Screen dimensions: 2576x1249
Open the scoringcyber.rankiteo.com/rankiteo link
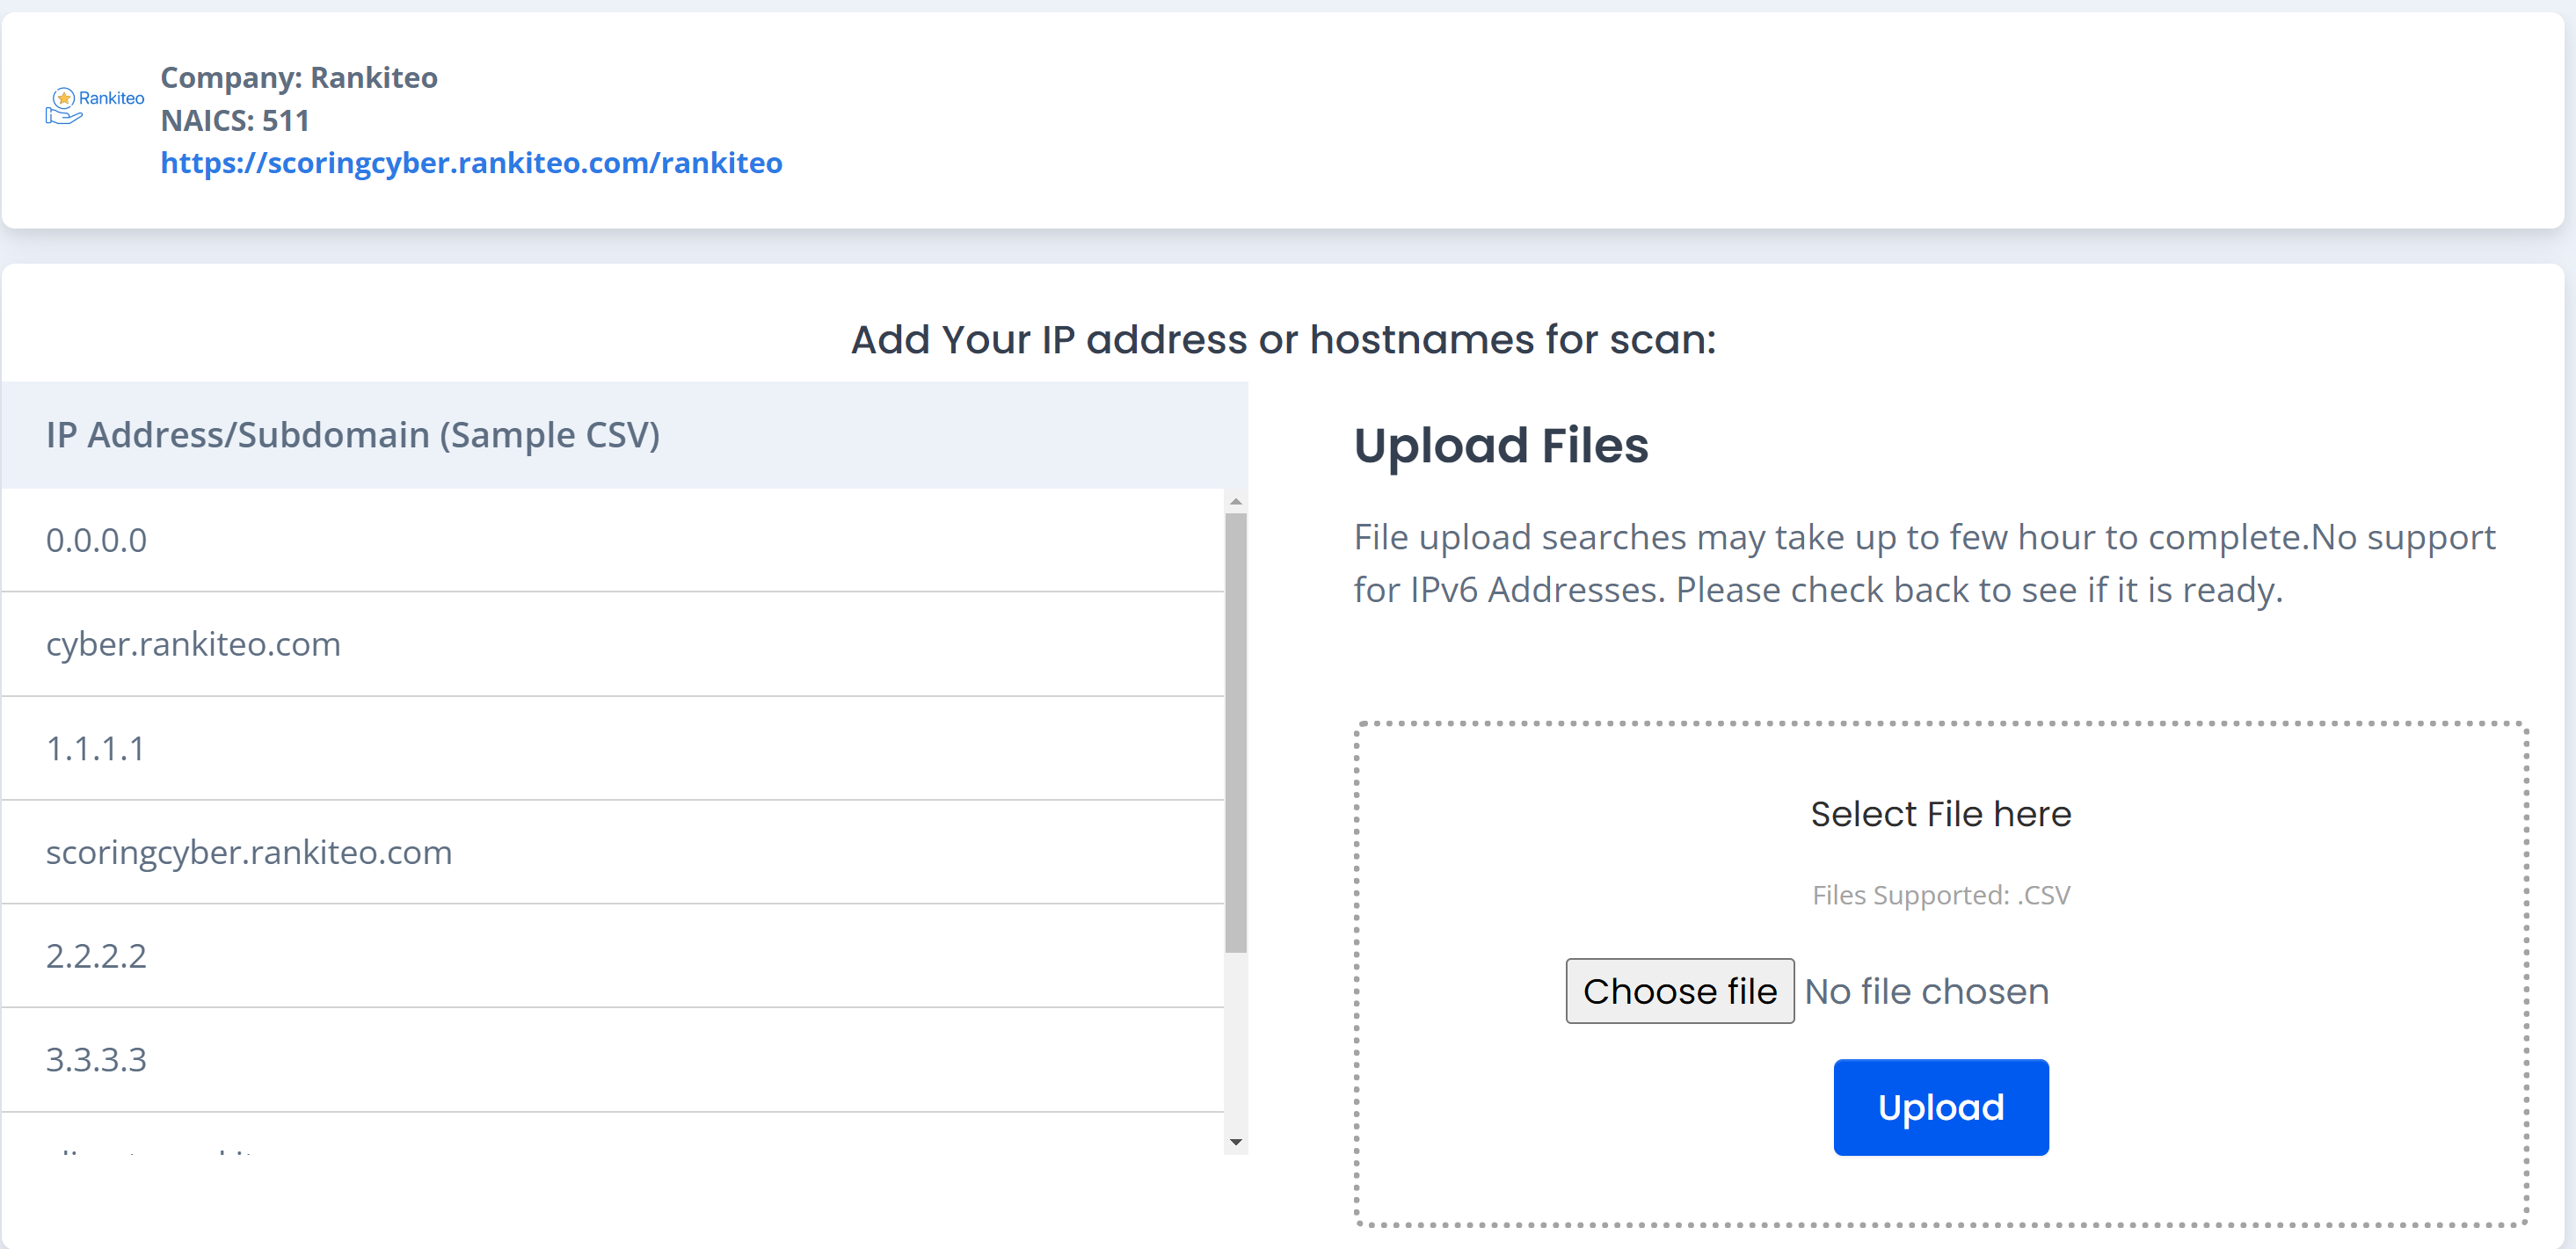(x=471, y=163)
